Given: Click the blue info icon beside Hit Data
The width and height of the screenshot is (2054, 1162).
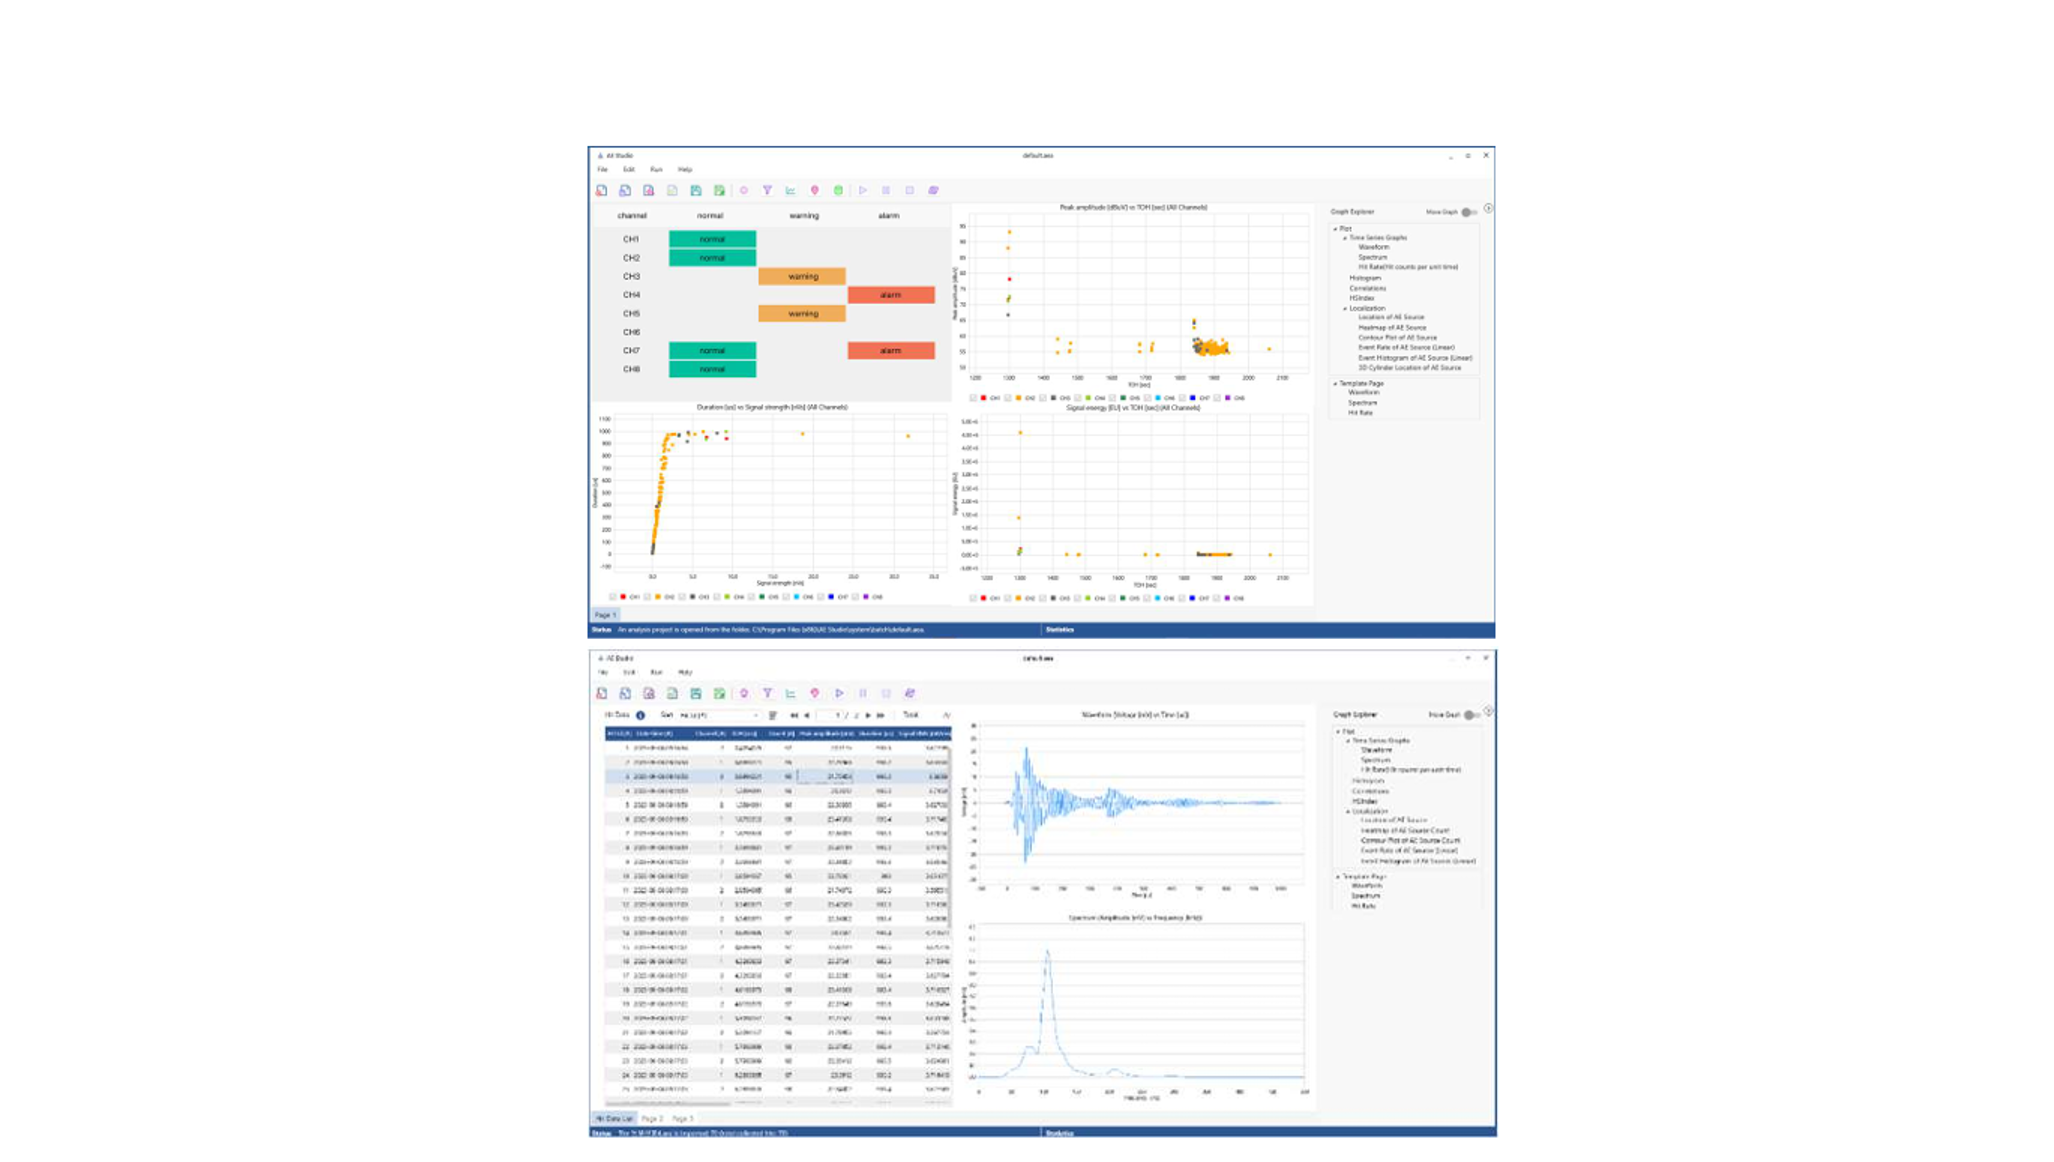Looking at the screenshot, I should [640, 715].
